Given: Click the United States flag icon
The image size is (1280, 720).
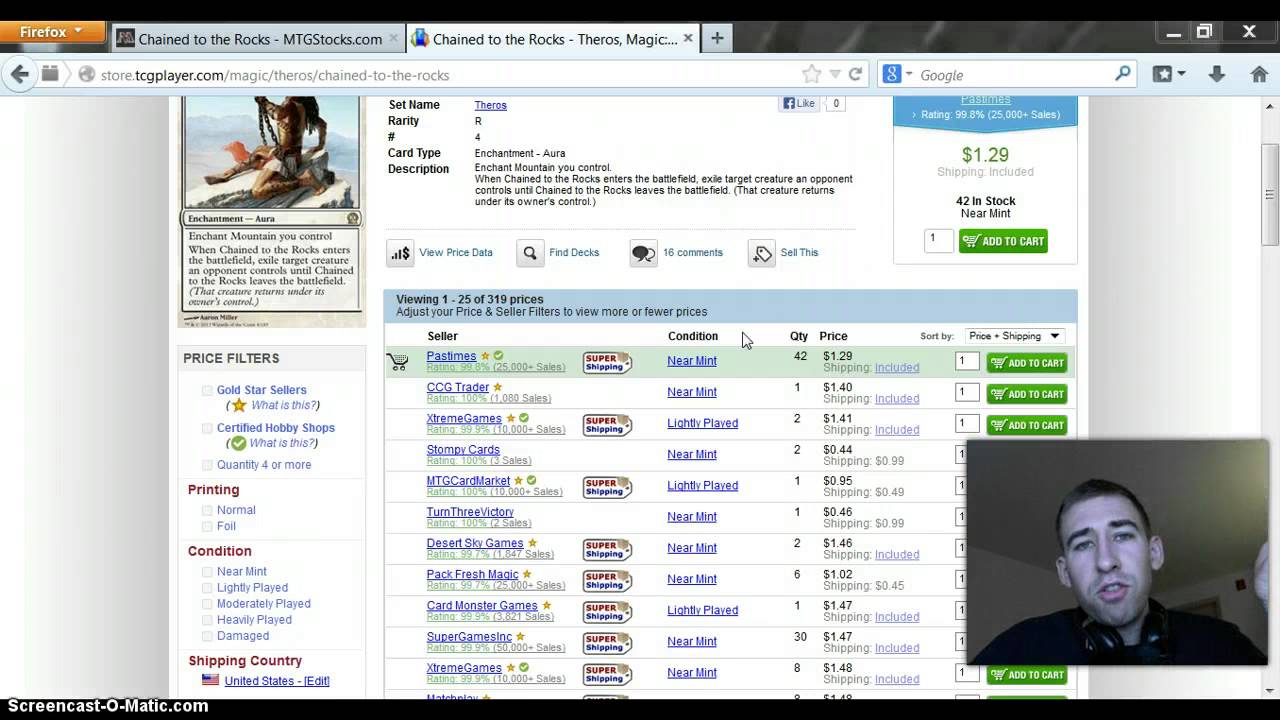Looking at the screenshot, I should coord(210,680).
